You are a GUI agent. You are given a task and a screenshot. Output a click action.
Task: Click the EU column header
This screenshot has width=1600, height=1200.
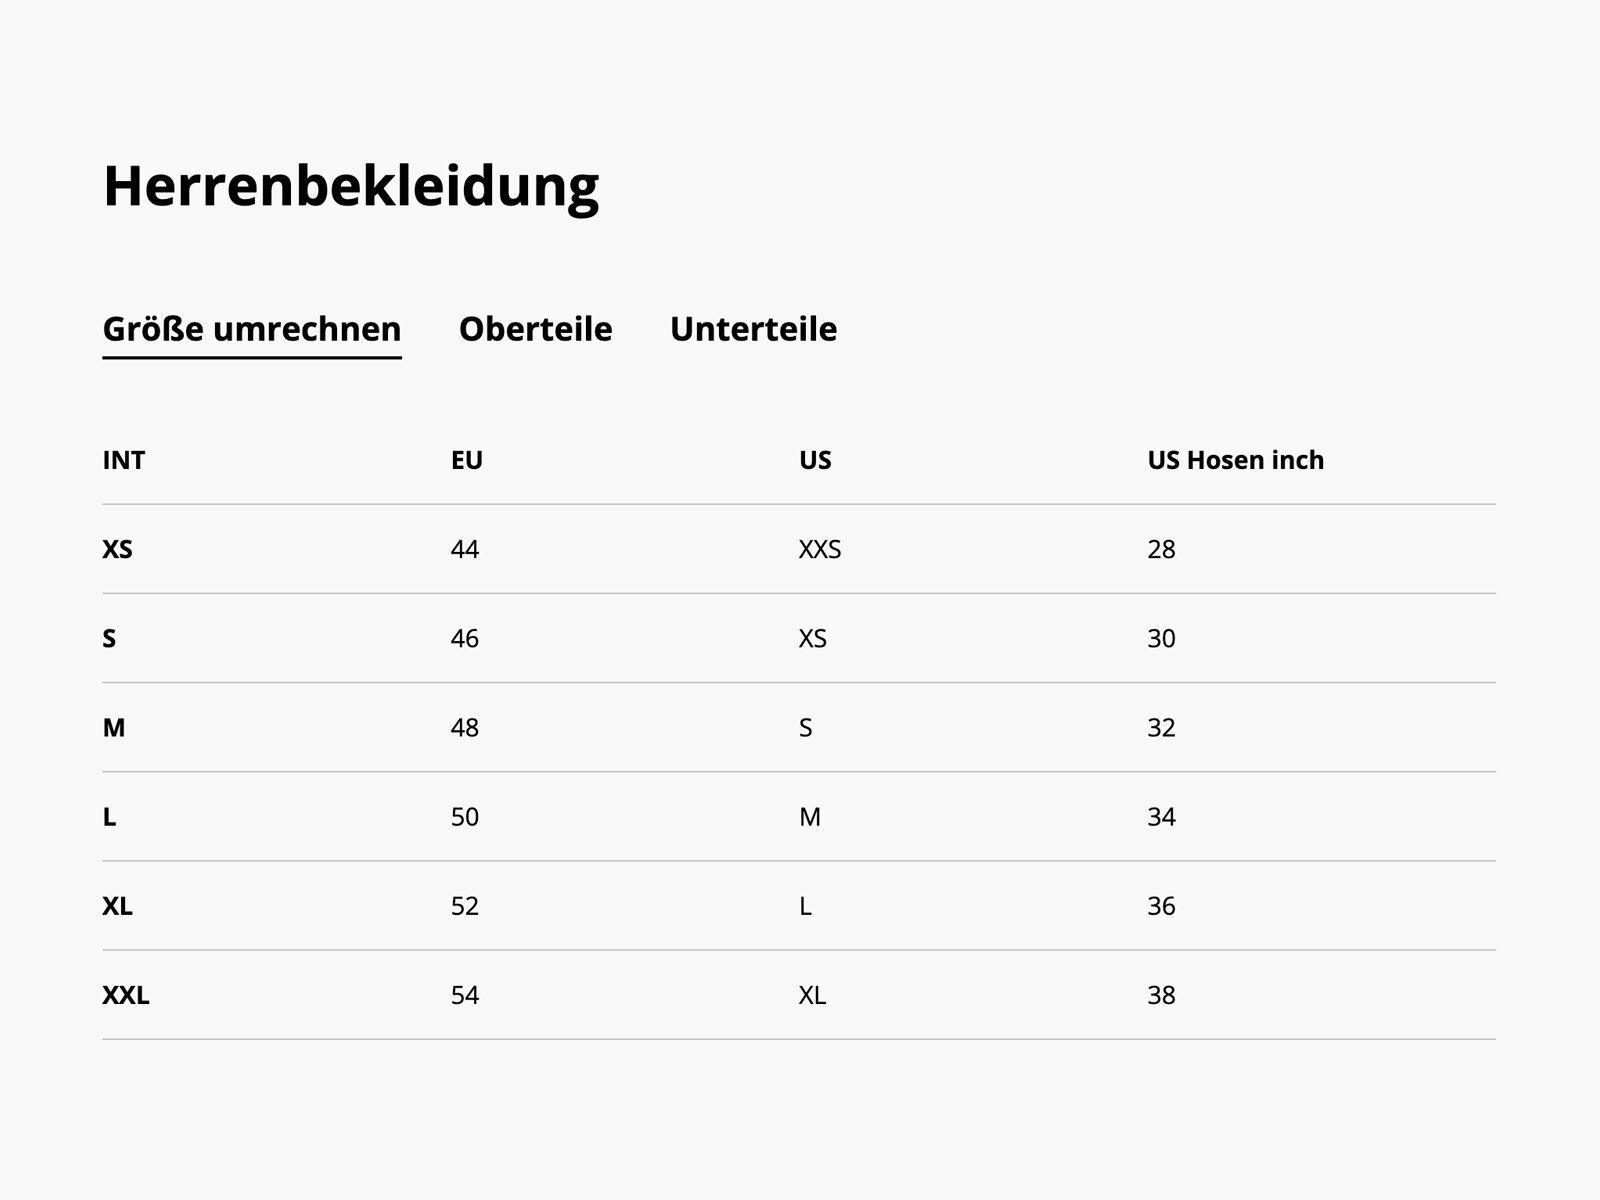coord(467,460)
